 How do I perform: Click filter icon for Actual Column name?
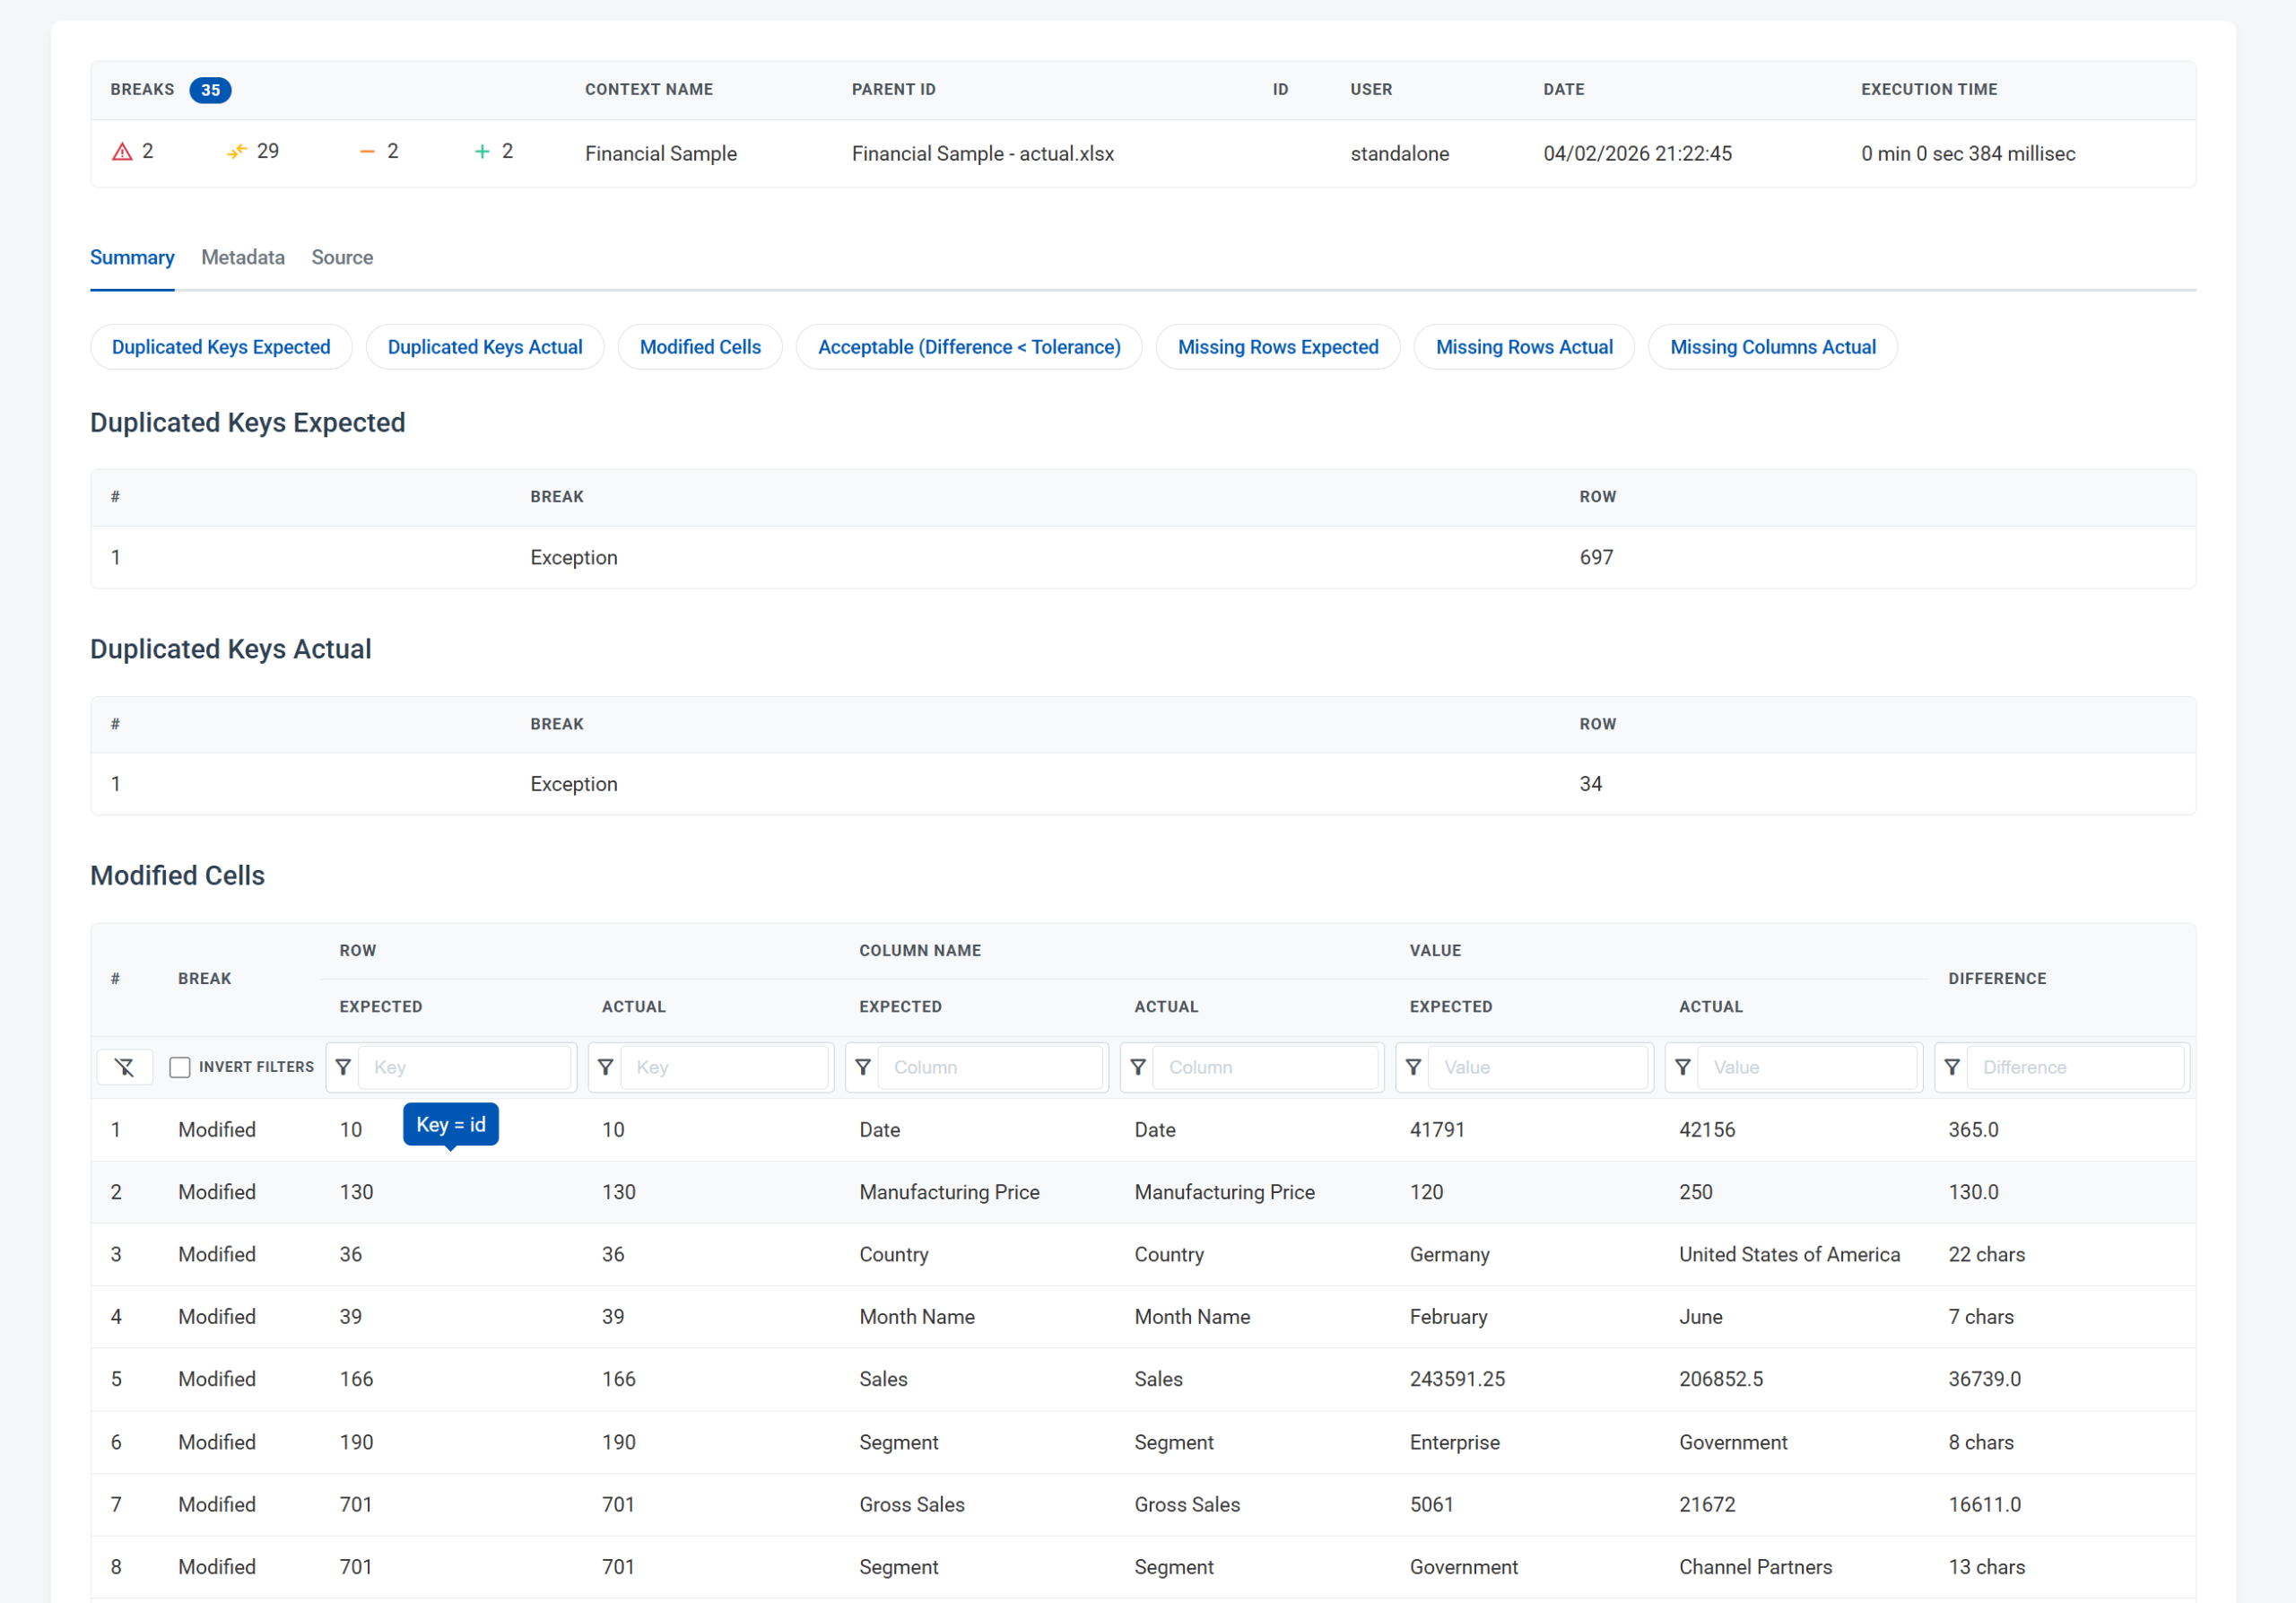click(1138, 1067)
